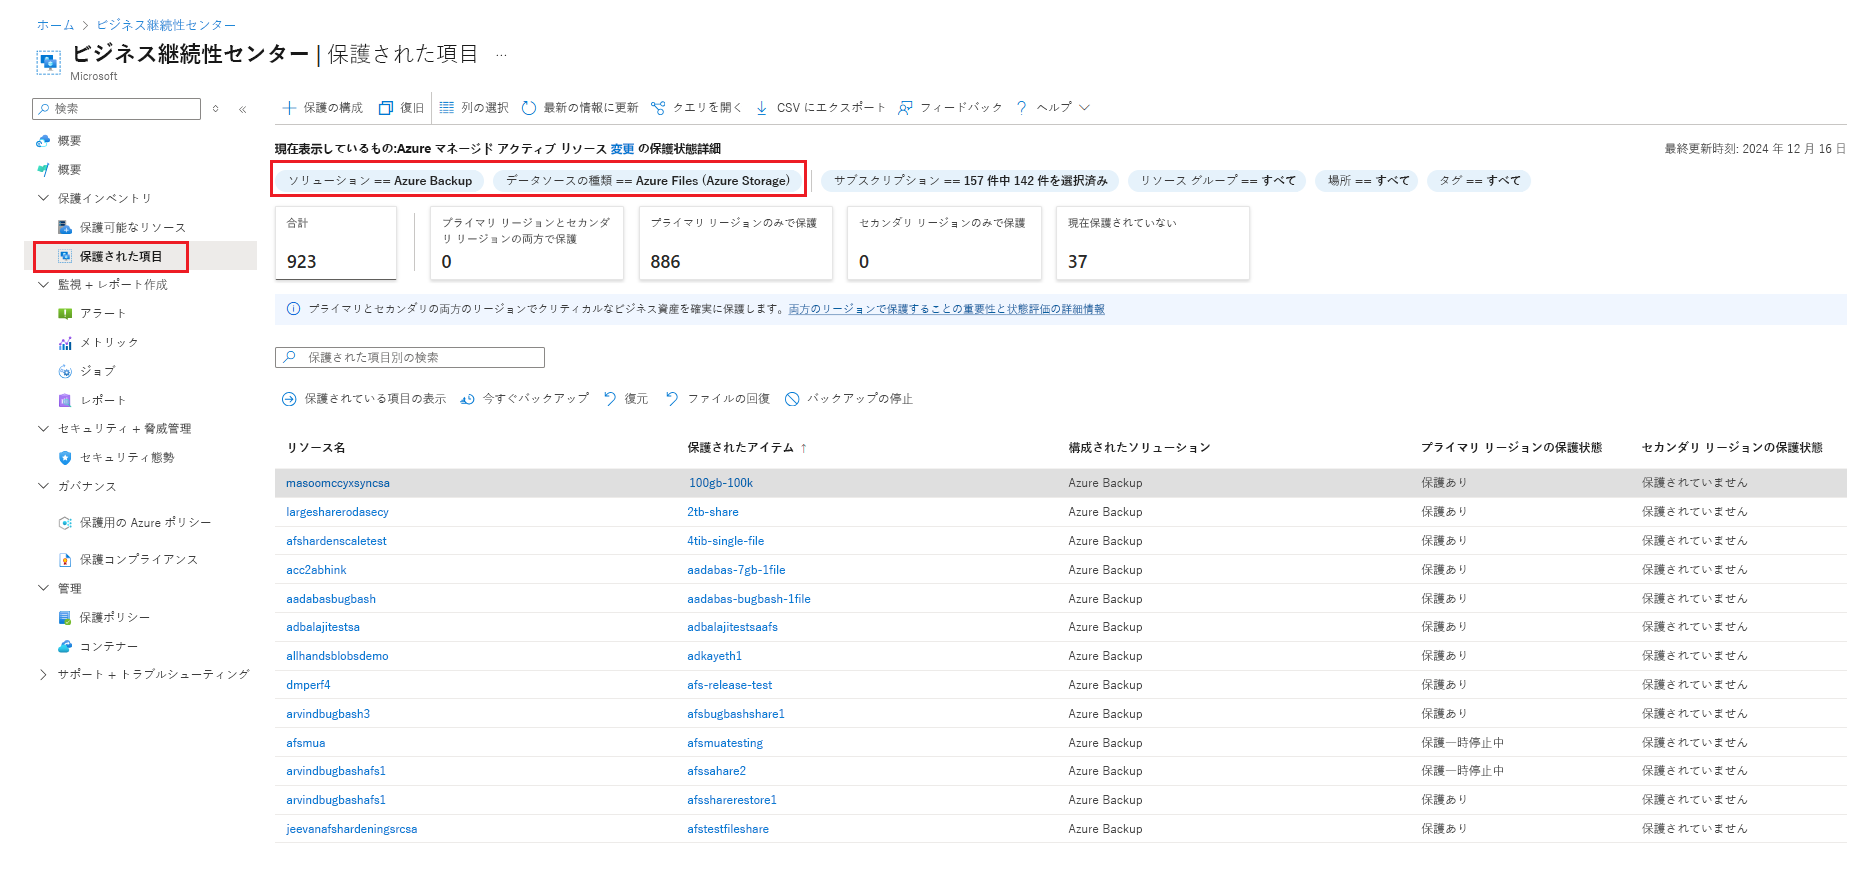The width and height of the screenshot is (1873, 870).
Task: Click 今すぐバックアップ backup now icon
Action: 467,399
